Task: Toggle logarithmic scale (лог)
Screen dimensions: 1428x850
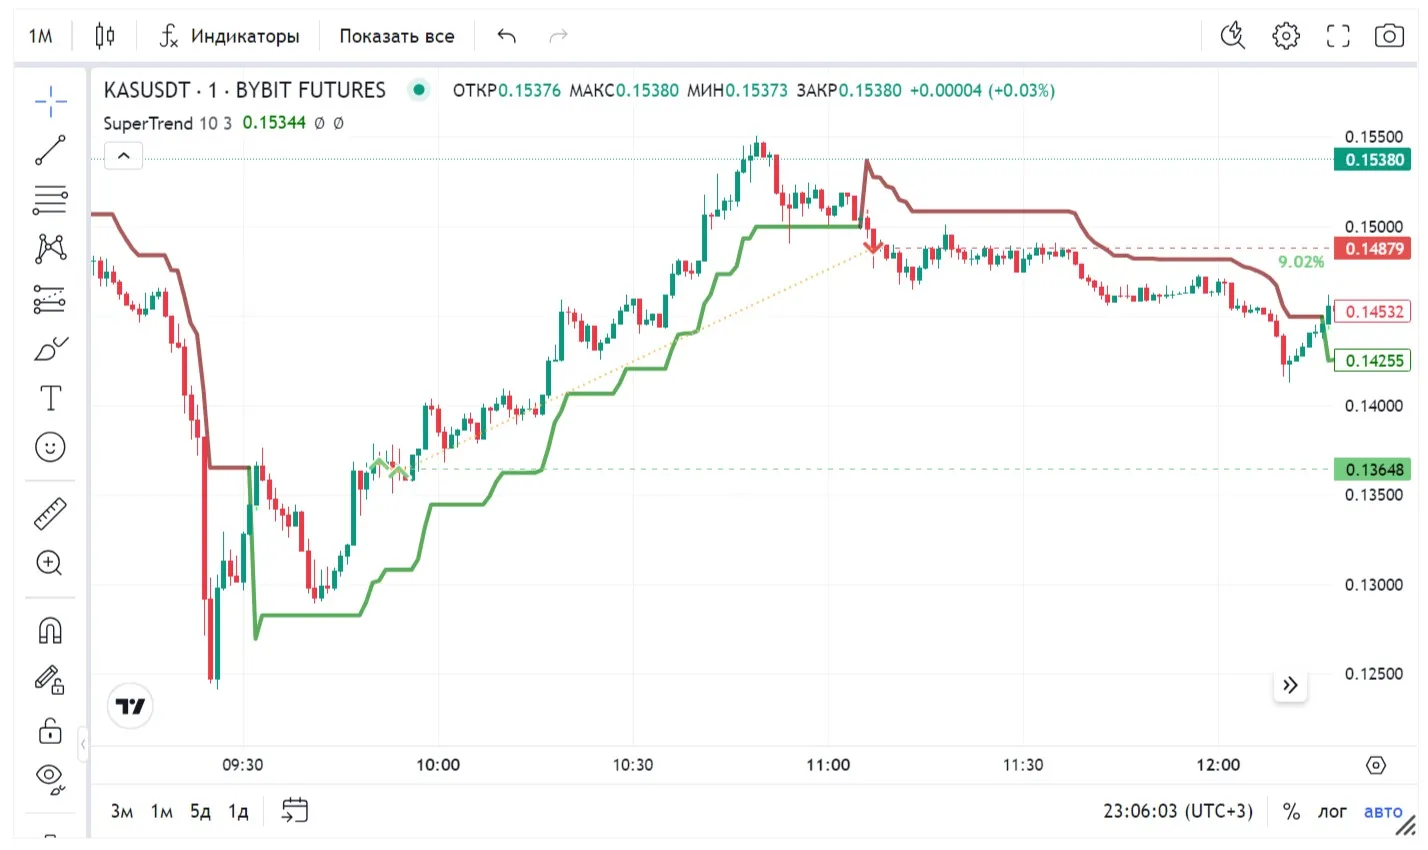Action: point(1332,811)
